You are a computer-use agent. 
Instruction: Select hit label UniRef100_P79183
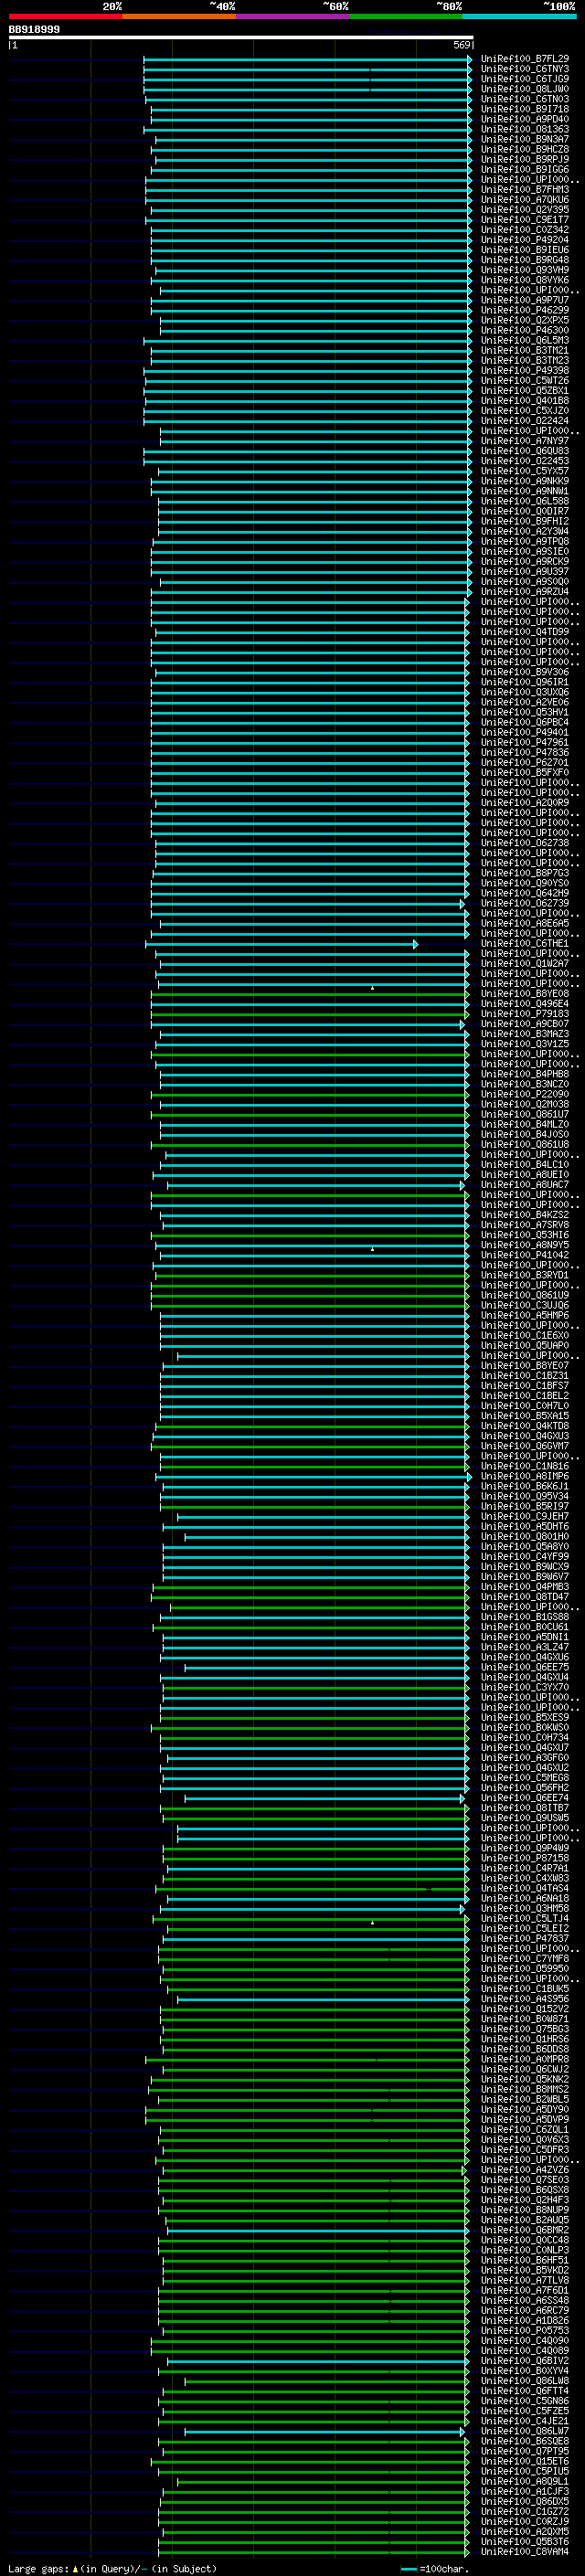pyautogui.click(x=525, y=1013)
